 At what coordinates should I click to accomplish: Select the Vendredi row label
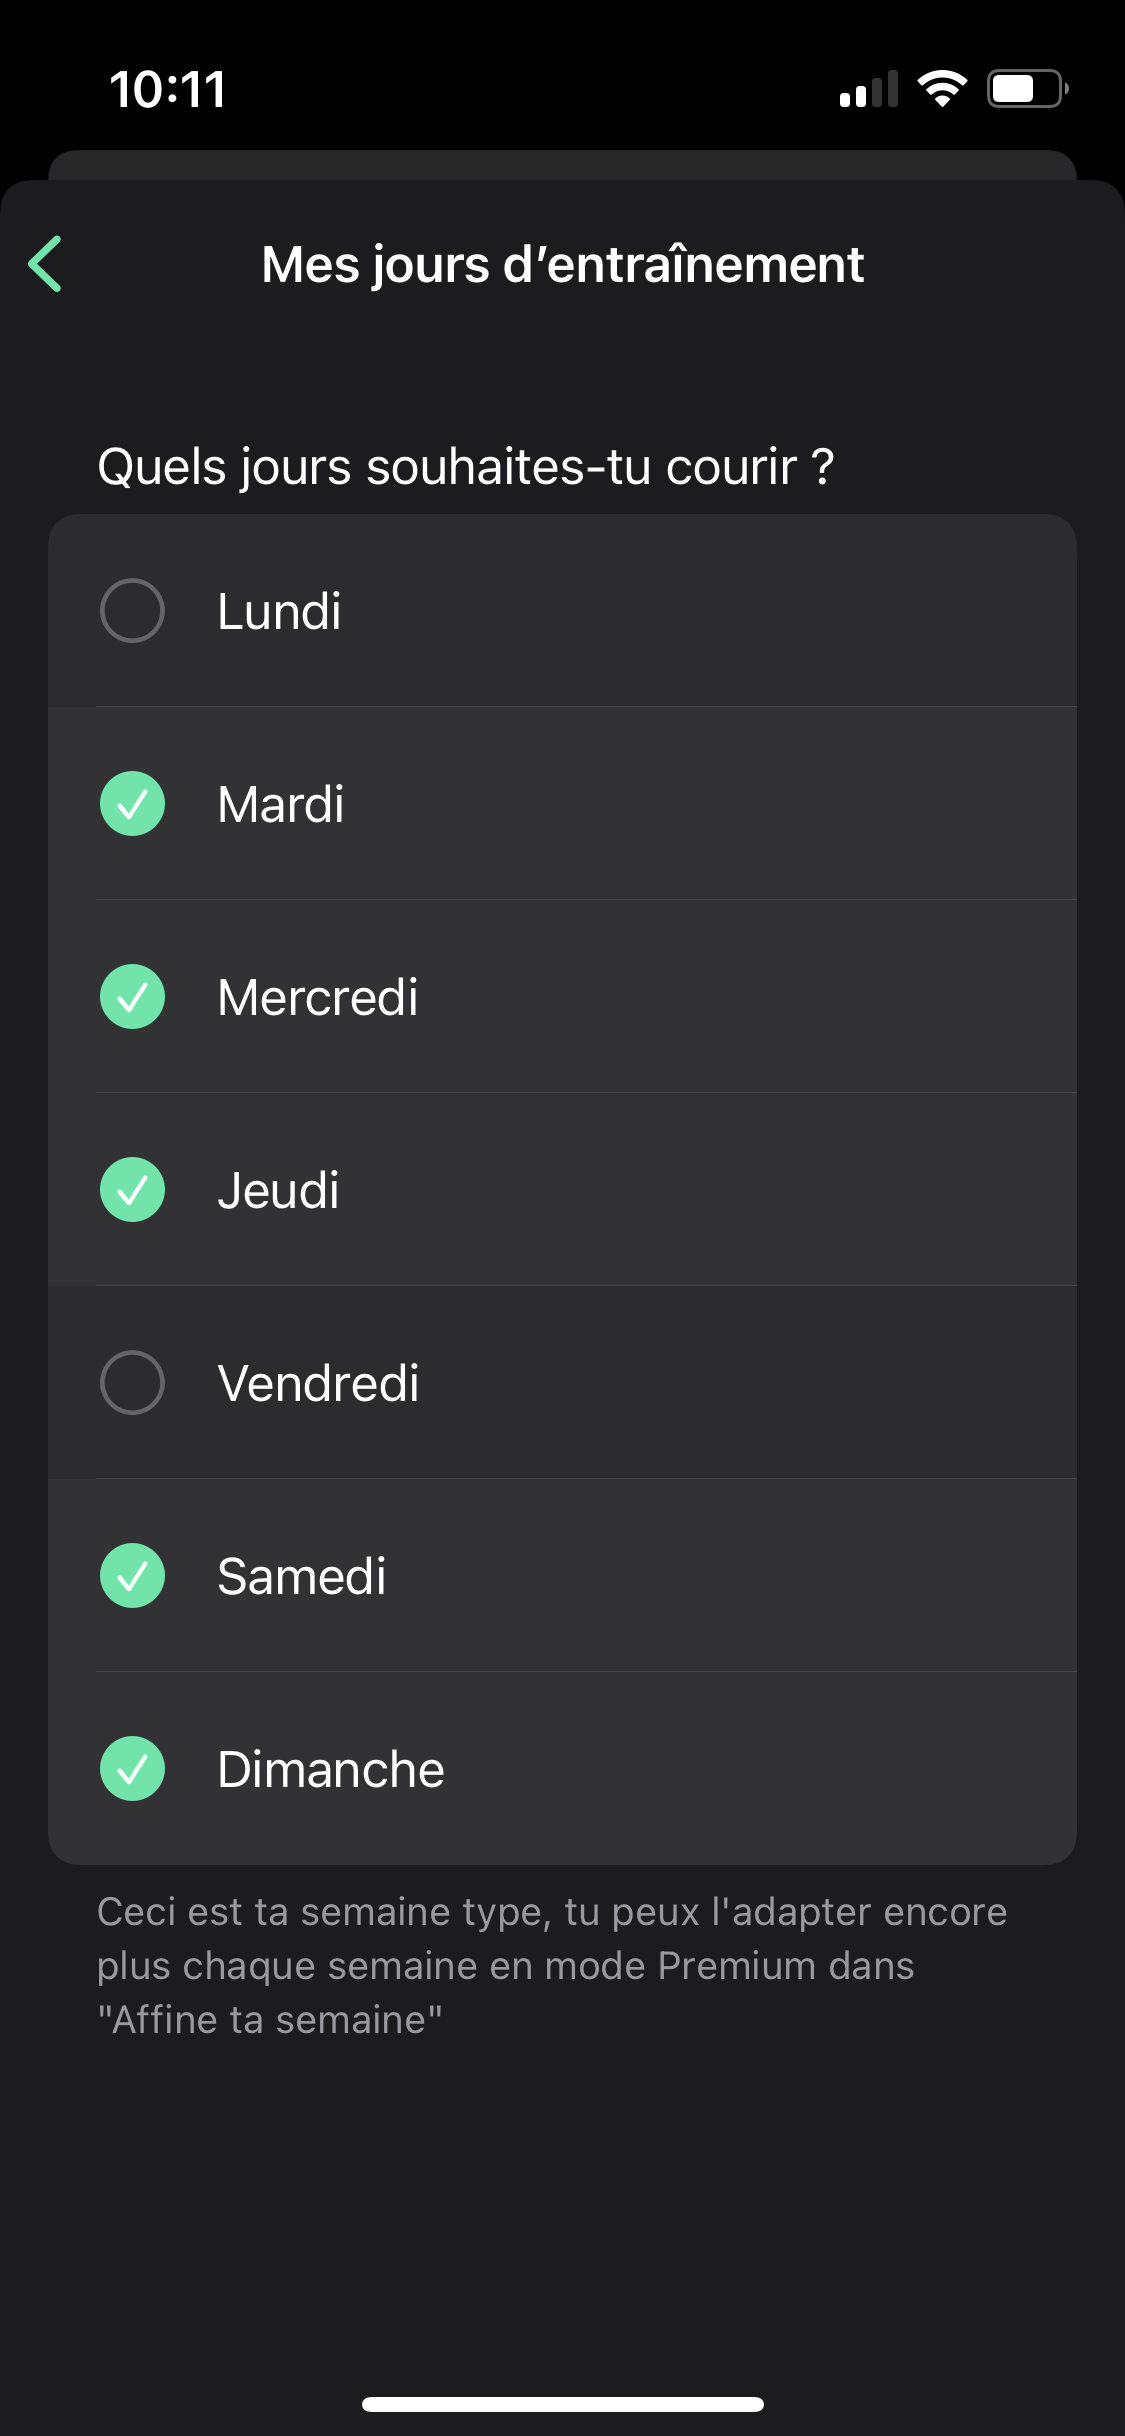tap(318, 1383)
